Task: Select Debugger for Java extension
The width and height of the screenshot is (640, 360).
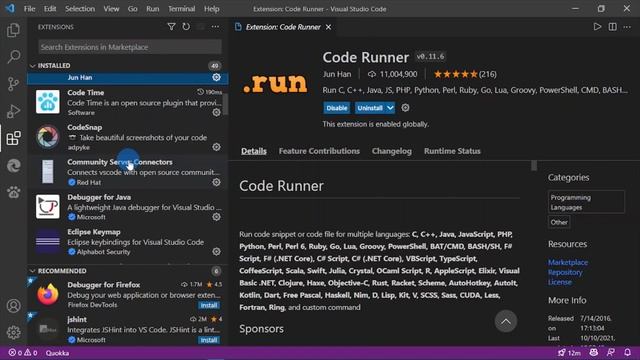Action: [x=127, y=207]
